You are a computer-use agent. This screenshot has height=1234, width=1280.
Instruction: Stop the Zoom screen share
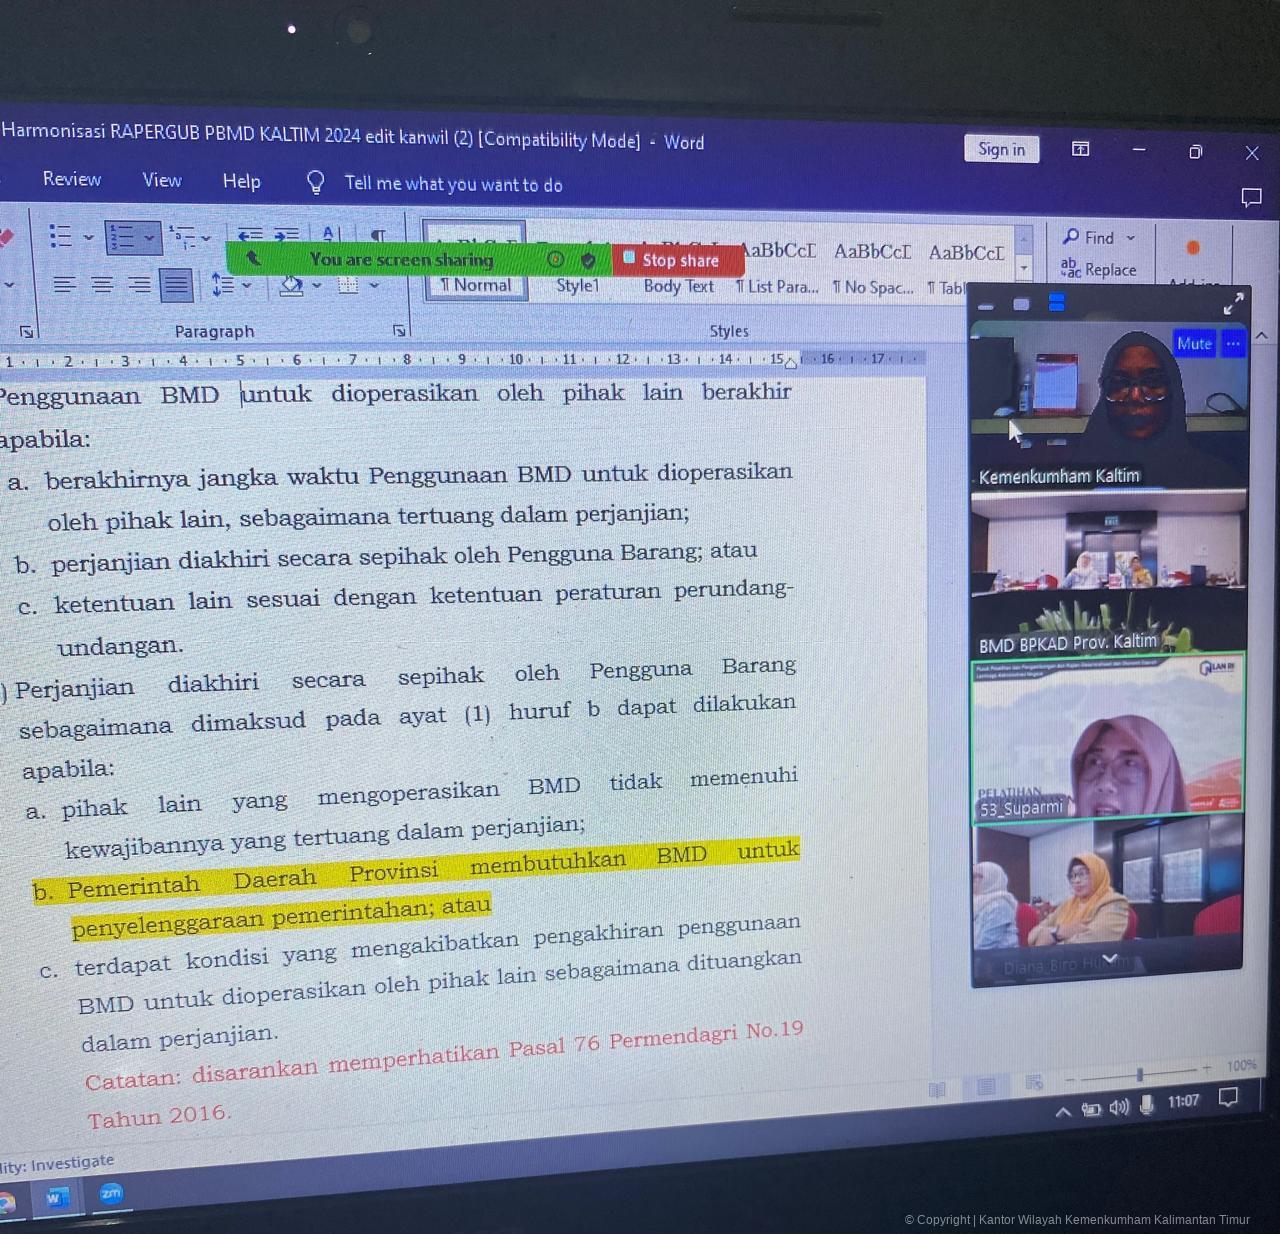[x=678, y=260]
